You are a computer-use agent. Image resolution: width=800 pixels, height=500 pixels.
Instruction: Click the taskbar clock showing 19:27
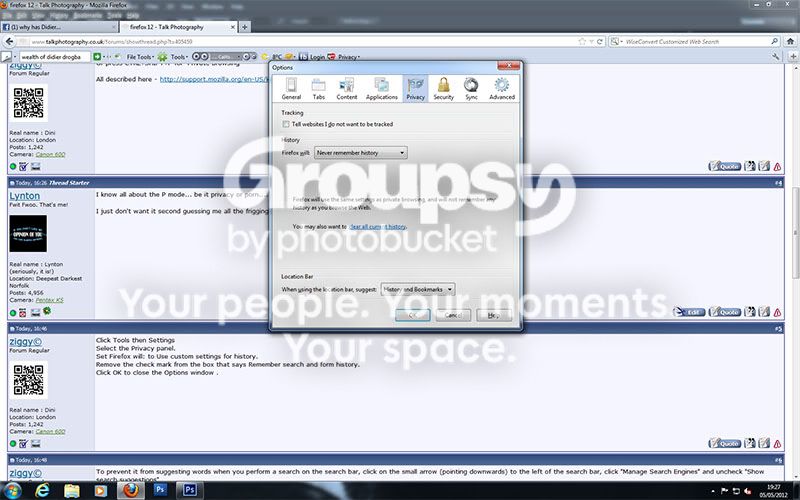773,491
